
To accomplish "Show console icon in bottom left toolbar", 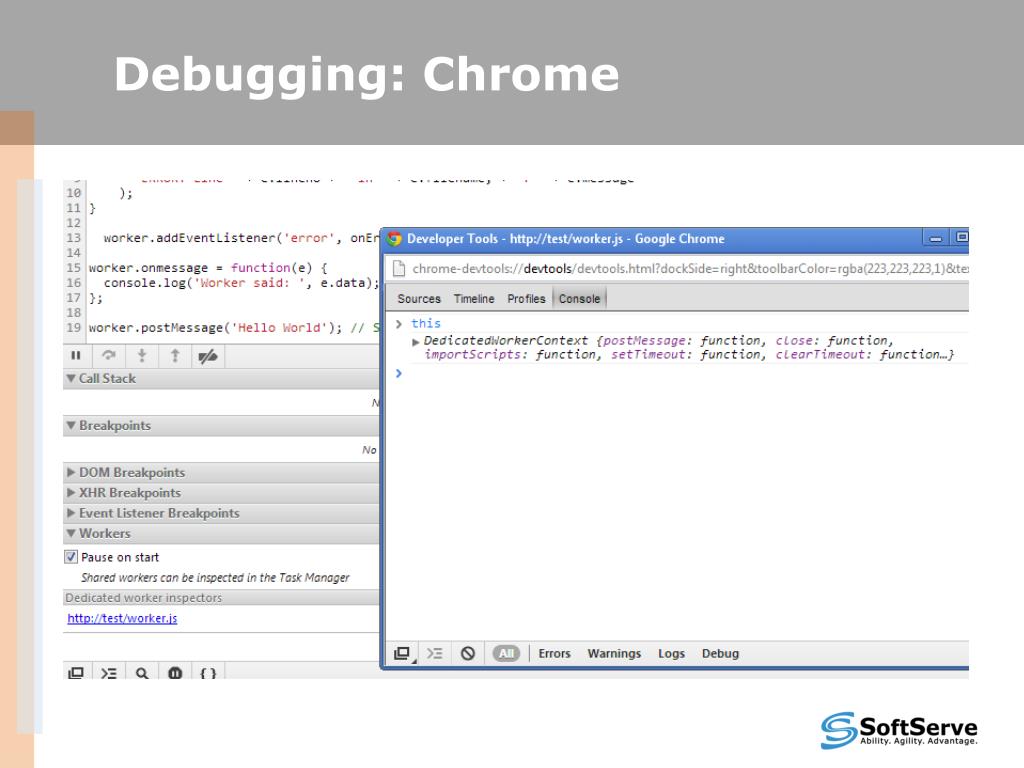I will (x=109, y=672).
